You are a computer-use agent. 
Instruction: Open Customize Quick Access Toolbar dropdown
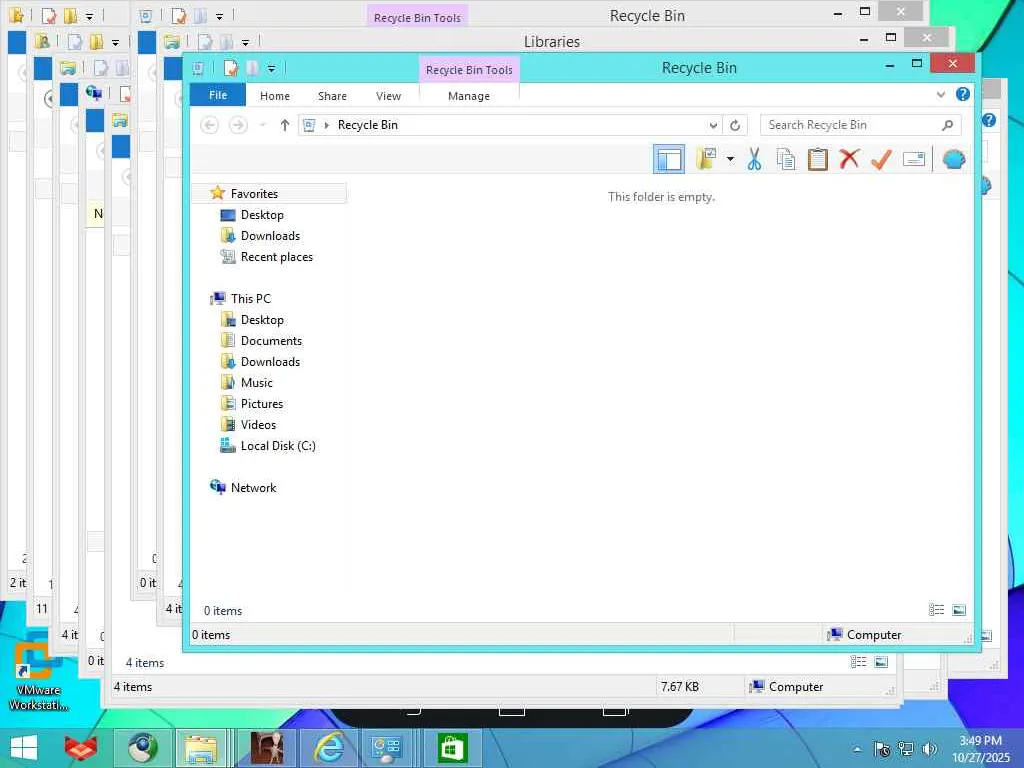tap(271, 69)
